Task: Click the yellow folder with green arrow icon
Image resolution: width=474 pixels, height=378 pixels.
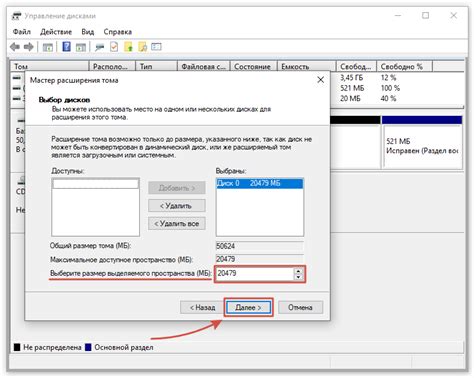Action: coord(128,47)
